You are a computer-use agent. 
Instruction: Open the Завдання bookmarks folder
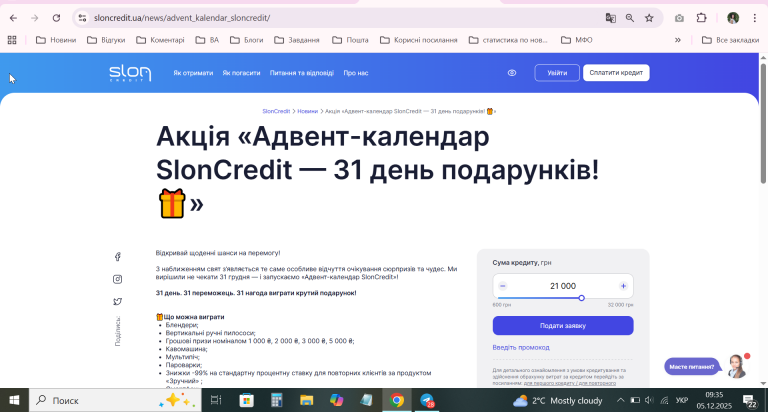(x=297, y=40)
